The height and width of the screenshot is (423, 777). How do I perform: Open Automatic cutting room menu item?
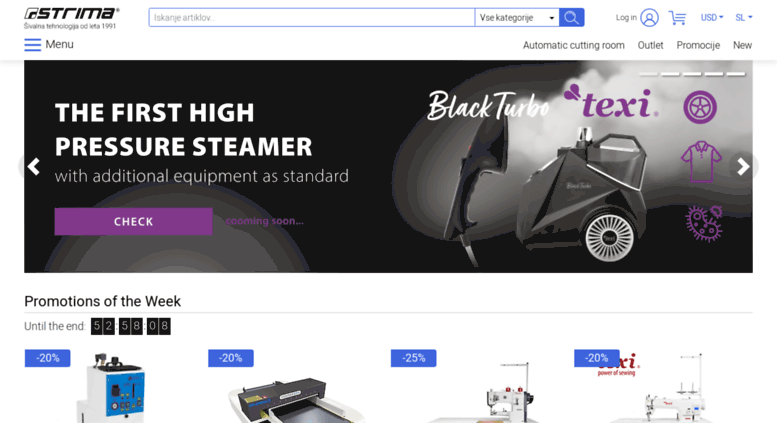point(573,45)
